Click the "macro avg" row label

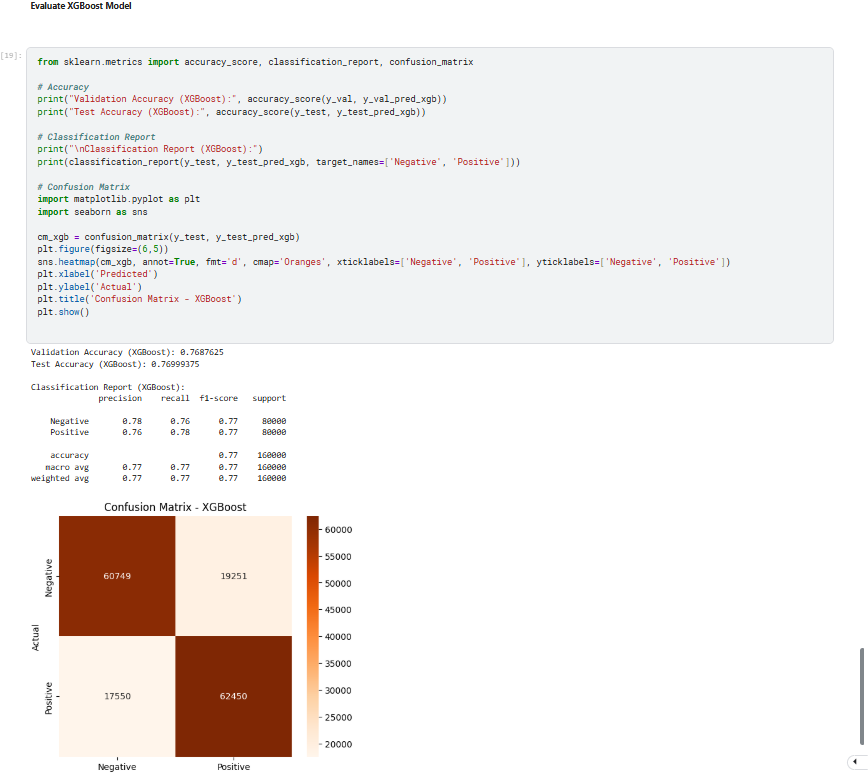pyautogui.click(x=67, y=467)
